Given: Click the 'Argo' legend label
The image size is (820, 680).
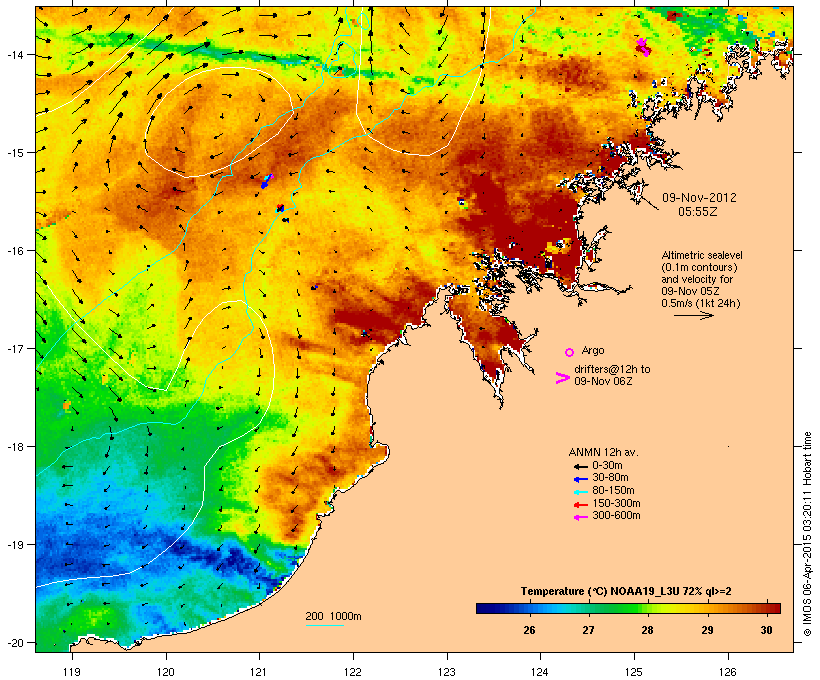Looking at the screenshot, I should point(593,350).
